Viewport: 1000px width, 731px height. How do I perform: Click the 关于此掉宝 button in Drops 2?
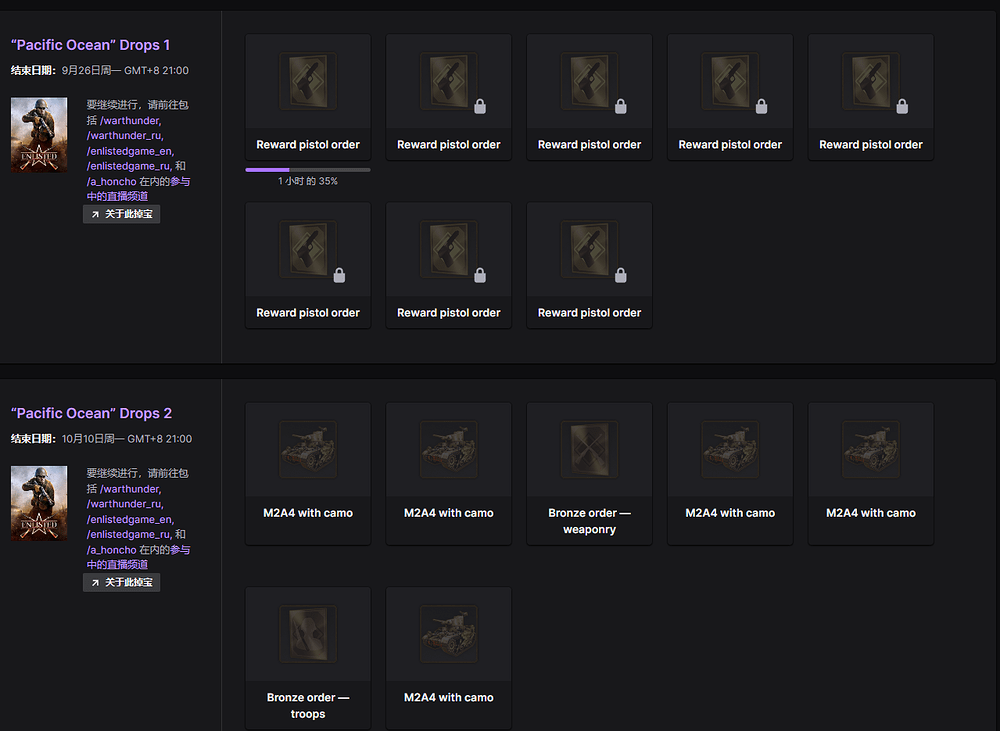pos(121,582)
